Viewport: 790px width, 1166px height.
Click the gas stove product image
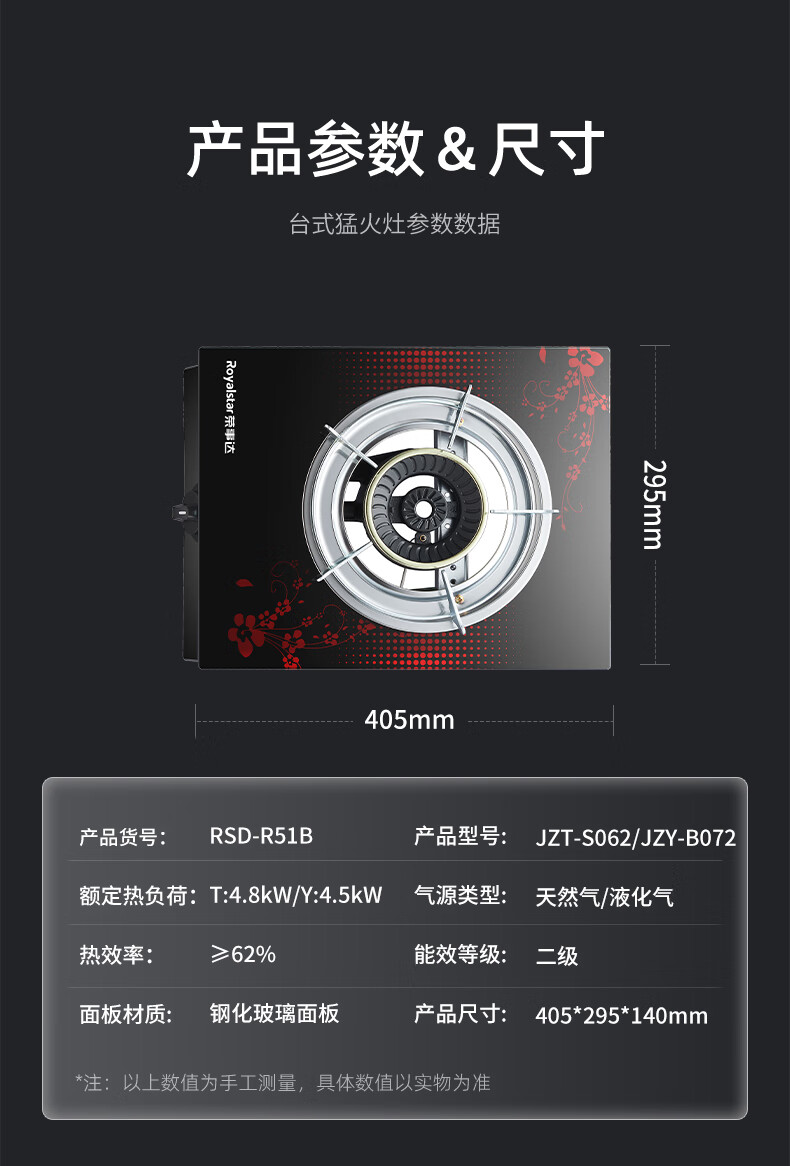coord(394,508)
